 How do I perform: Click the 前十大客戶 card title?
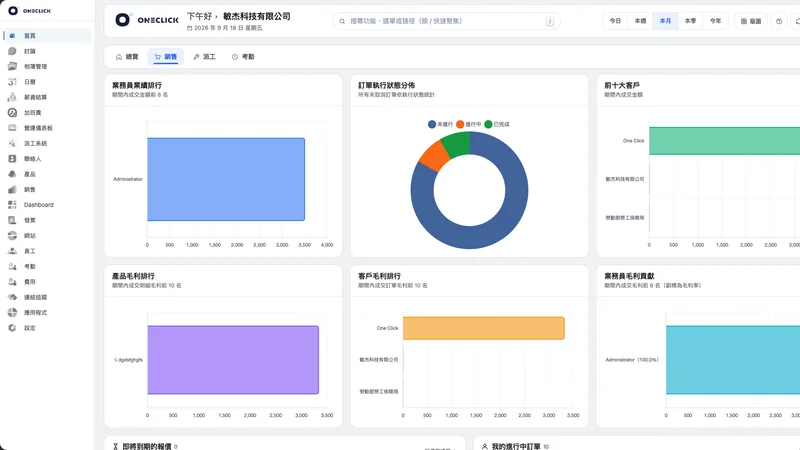point(622,85)
